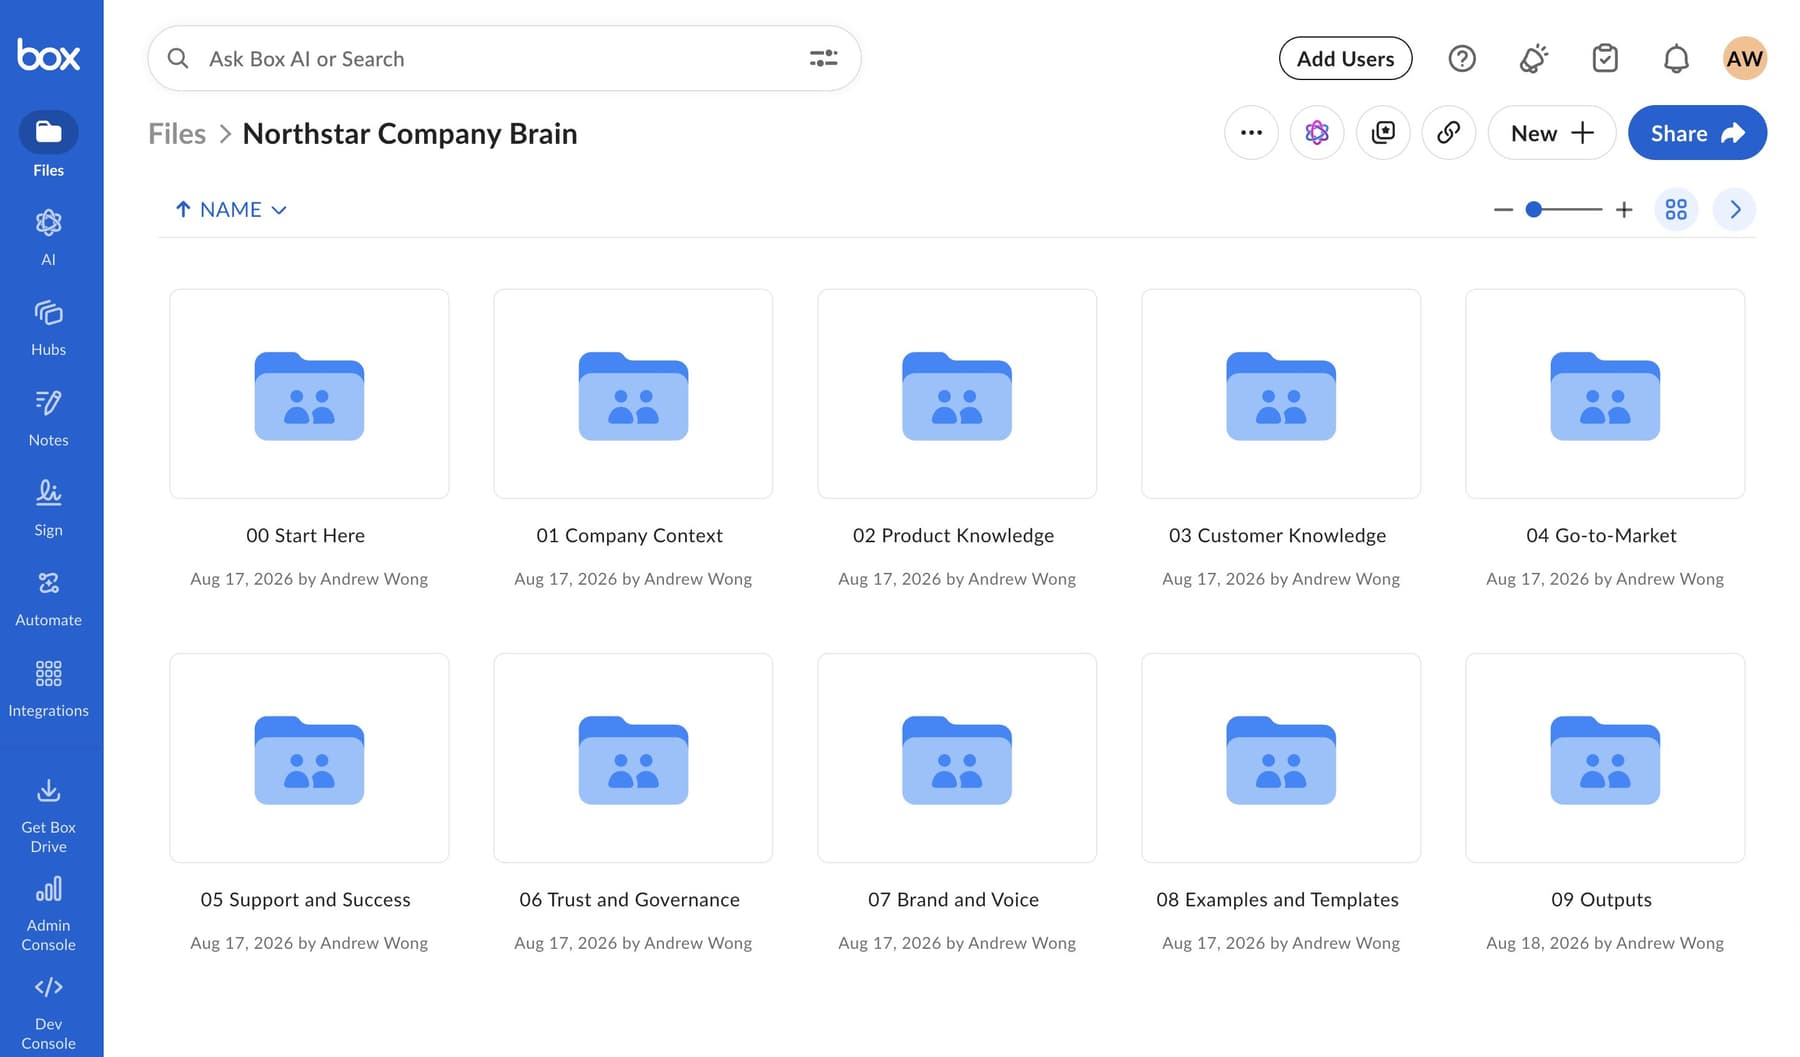The image size is (1800, 1057).
Task: Open the Dev Console
Action: coord(48,1013)
